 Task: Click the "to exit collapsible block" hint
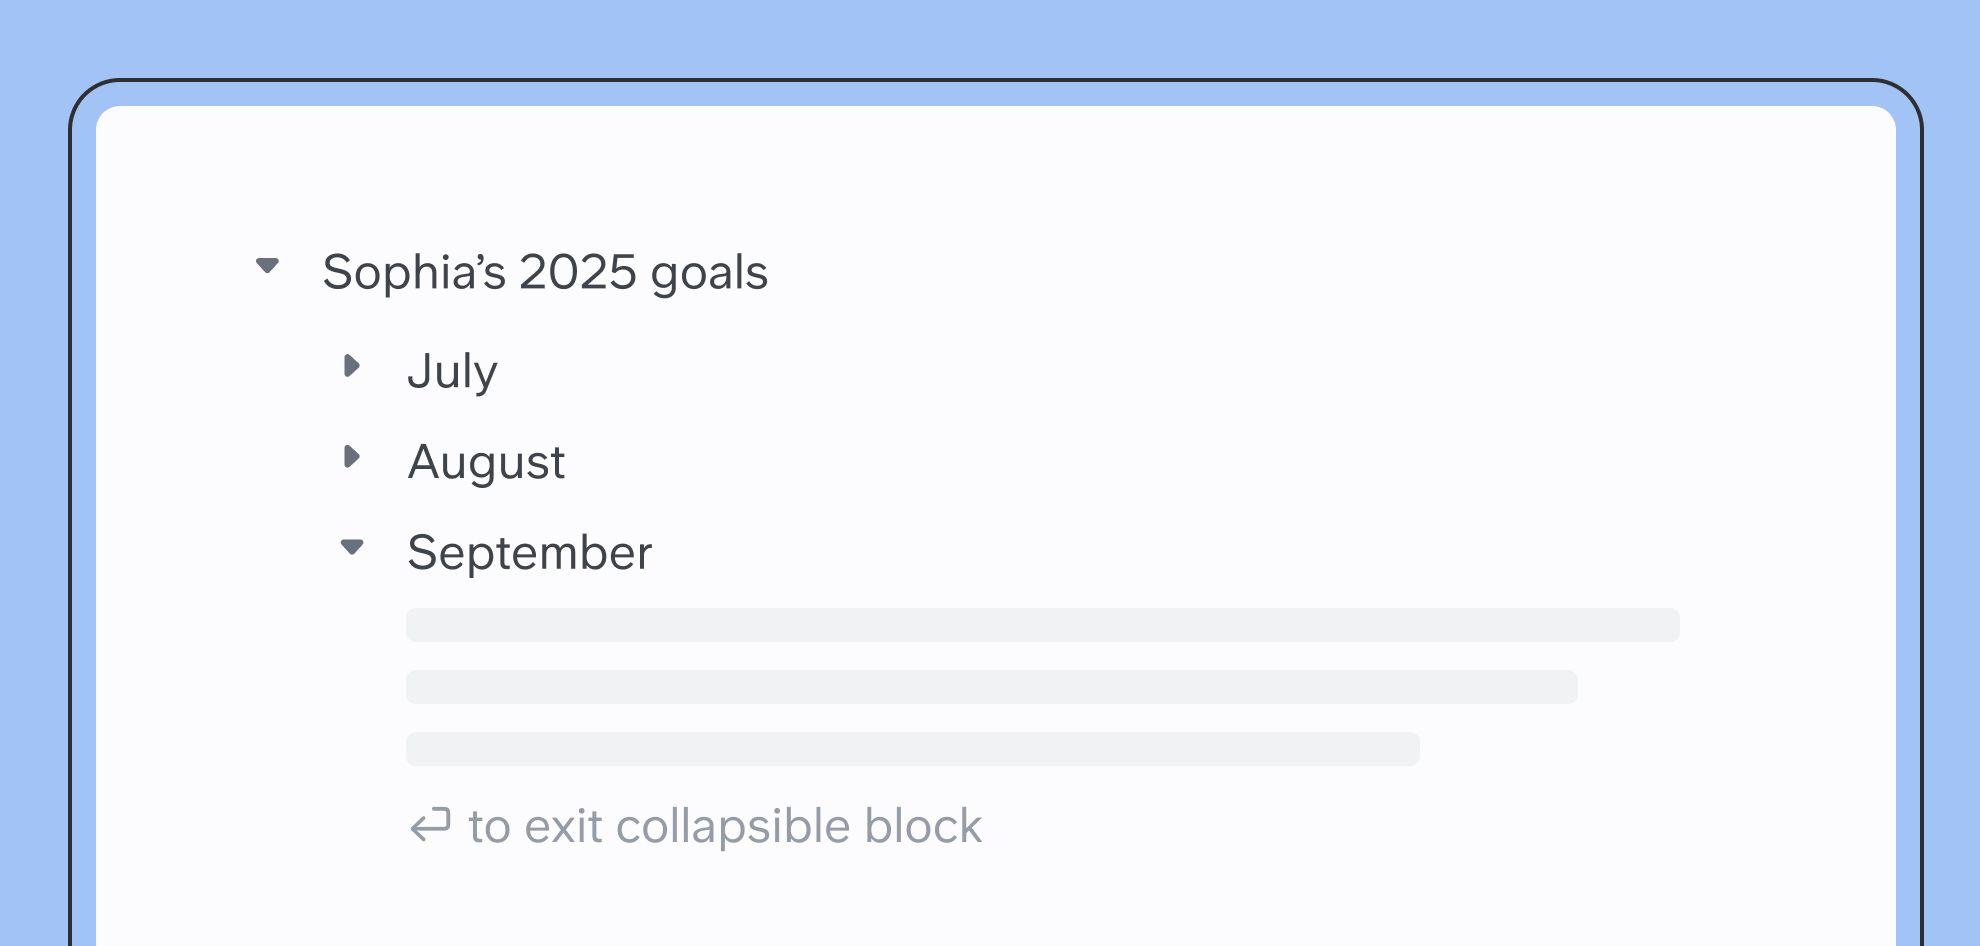(x=724, y=826)
